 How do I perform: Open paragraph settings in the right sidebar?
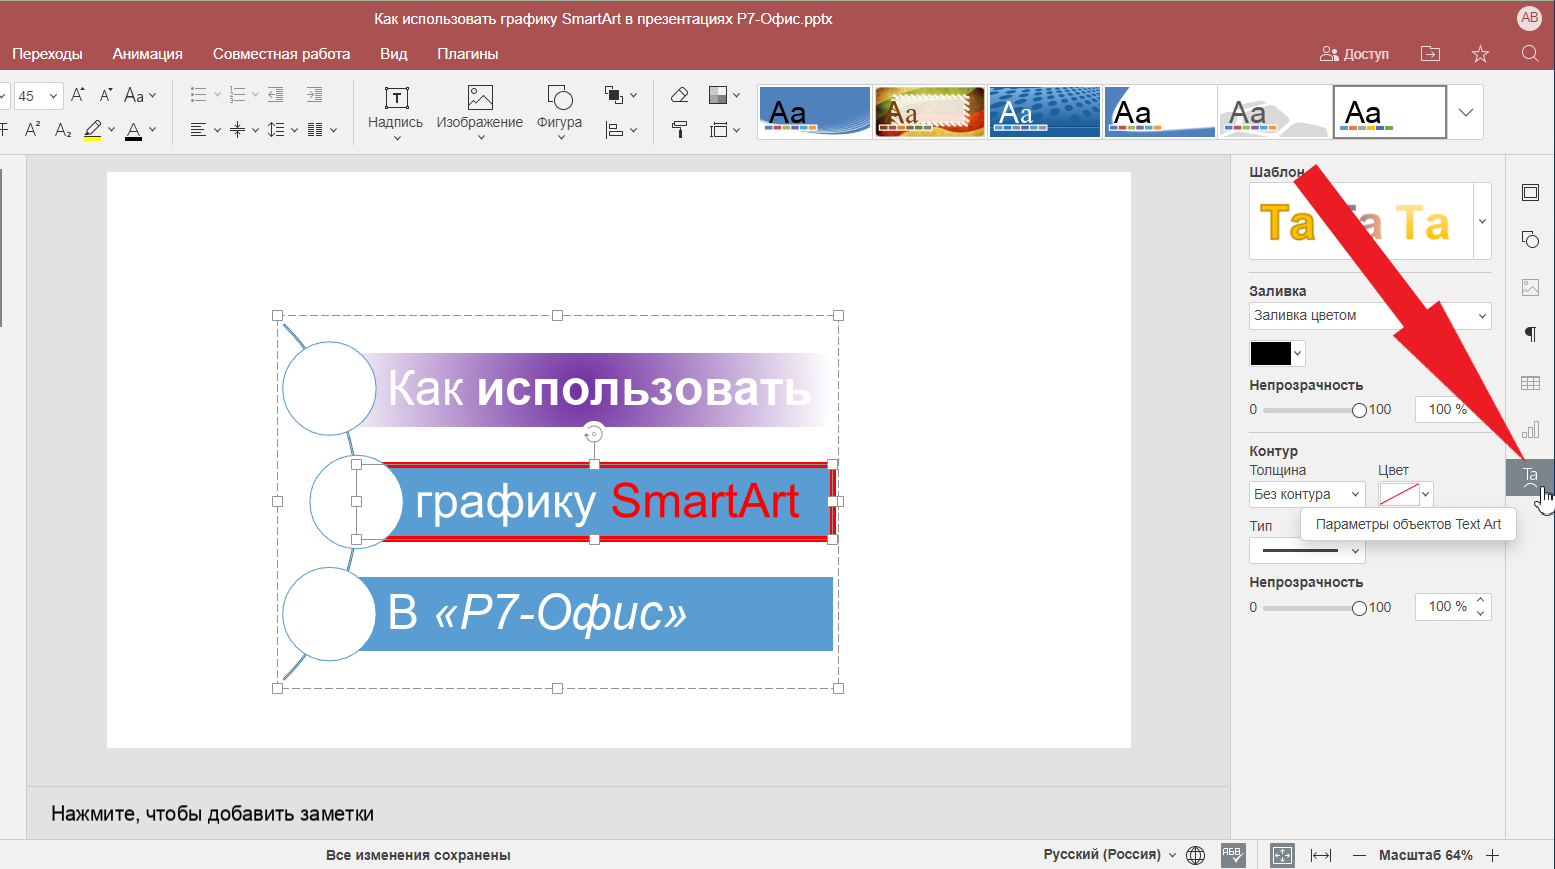[x=1530, y=334]
